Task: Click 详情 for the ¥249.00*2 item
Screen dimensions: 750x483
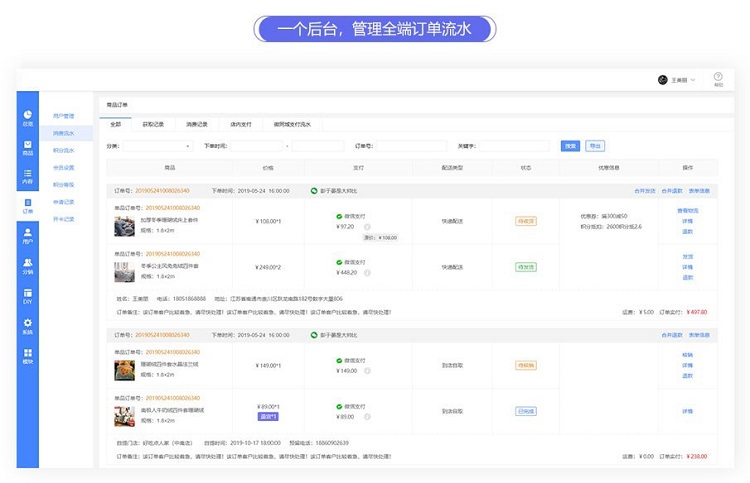Action: coord(688,267)
